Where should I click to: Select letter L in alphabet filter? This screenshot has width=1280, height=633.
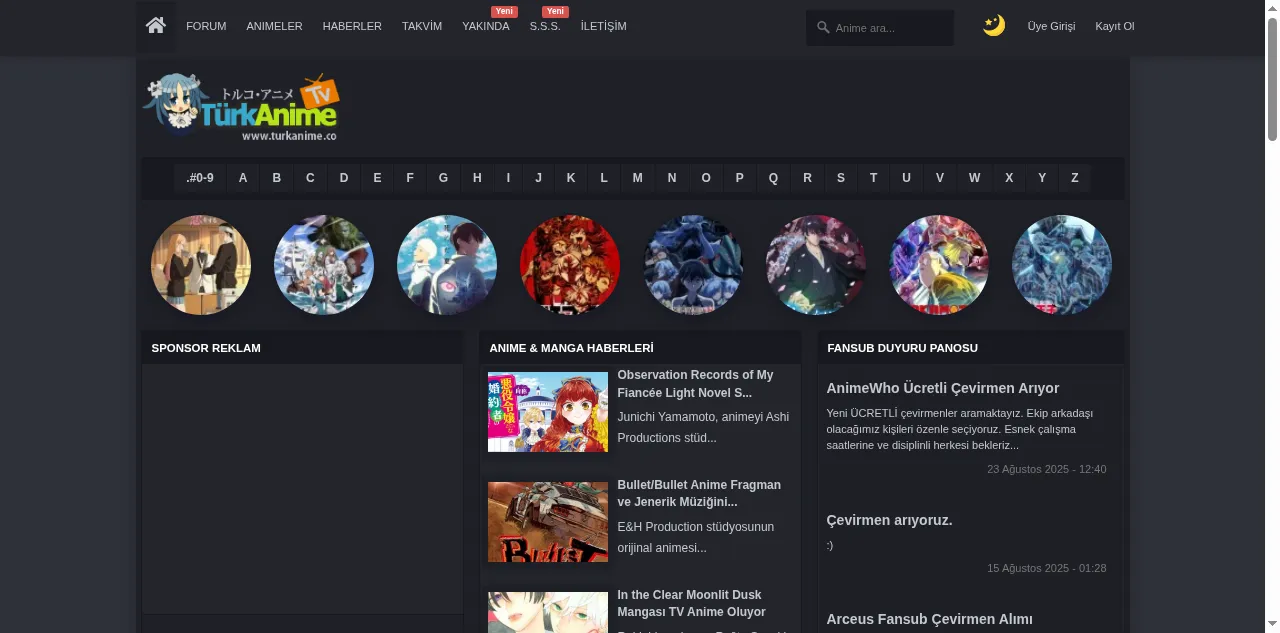click(604, 178)
